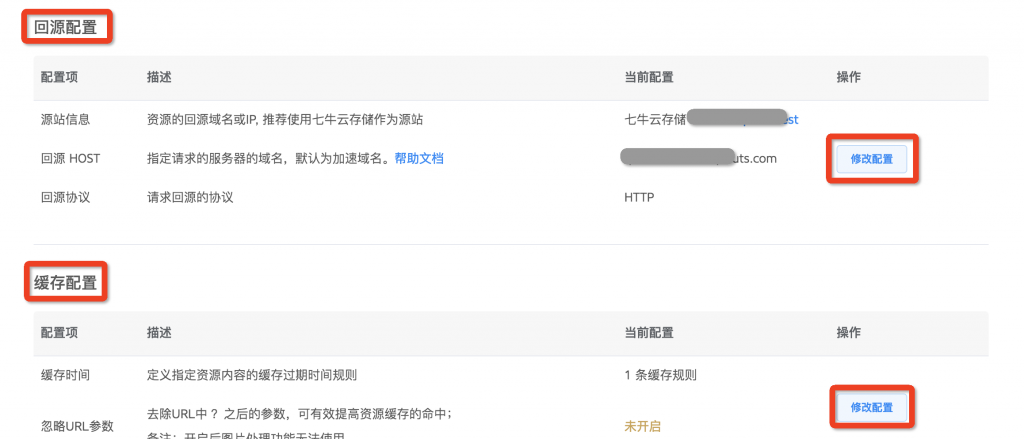Select the 源站信息 row label
The image size is (1024, 439).
point(65,120)
